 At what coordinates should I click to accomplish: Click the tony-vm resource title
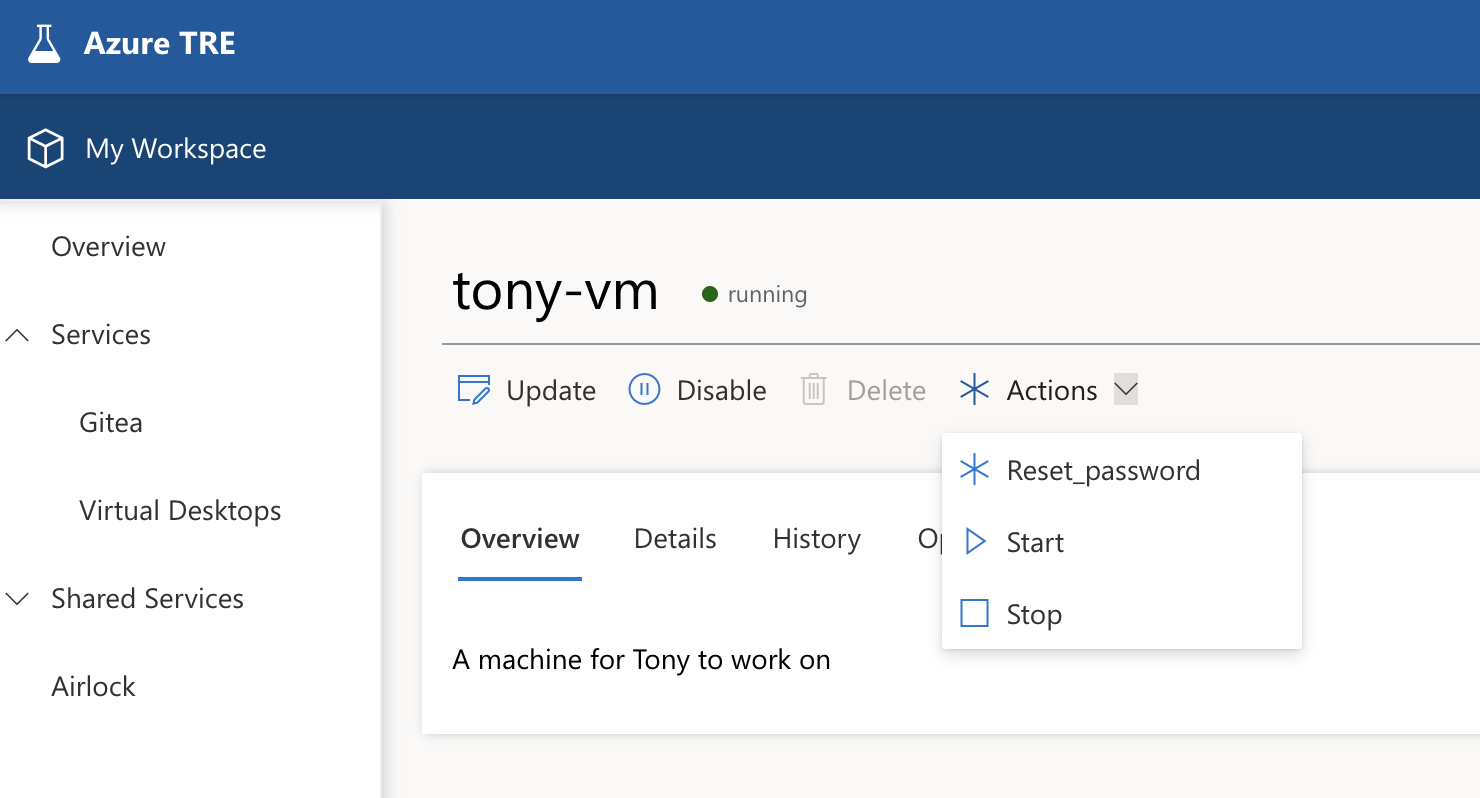pos(556,291)
